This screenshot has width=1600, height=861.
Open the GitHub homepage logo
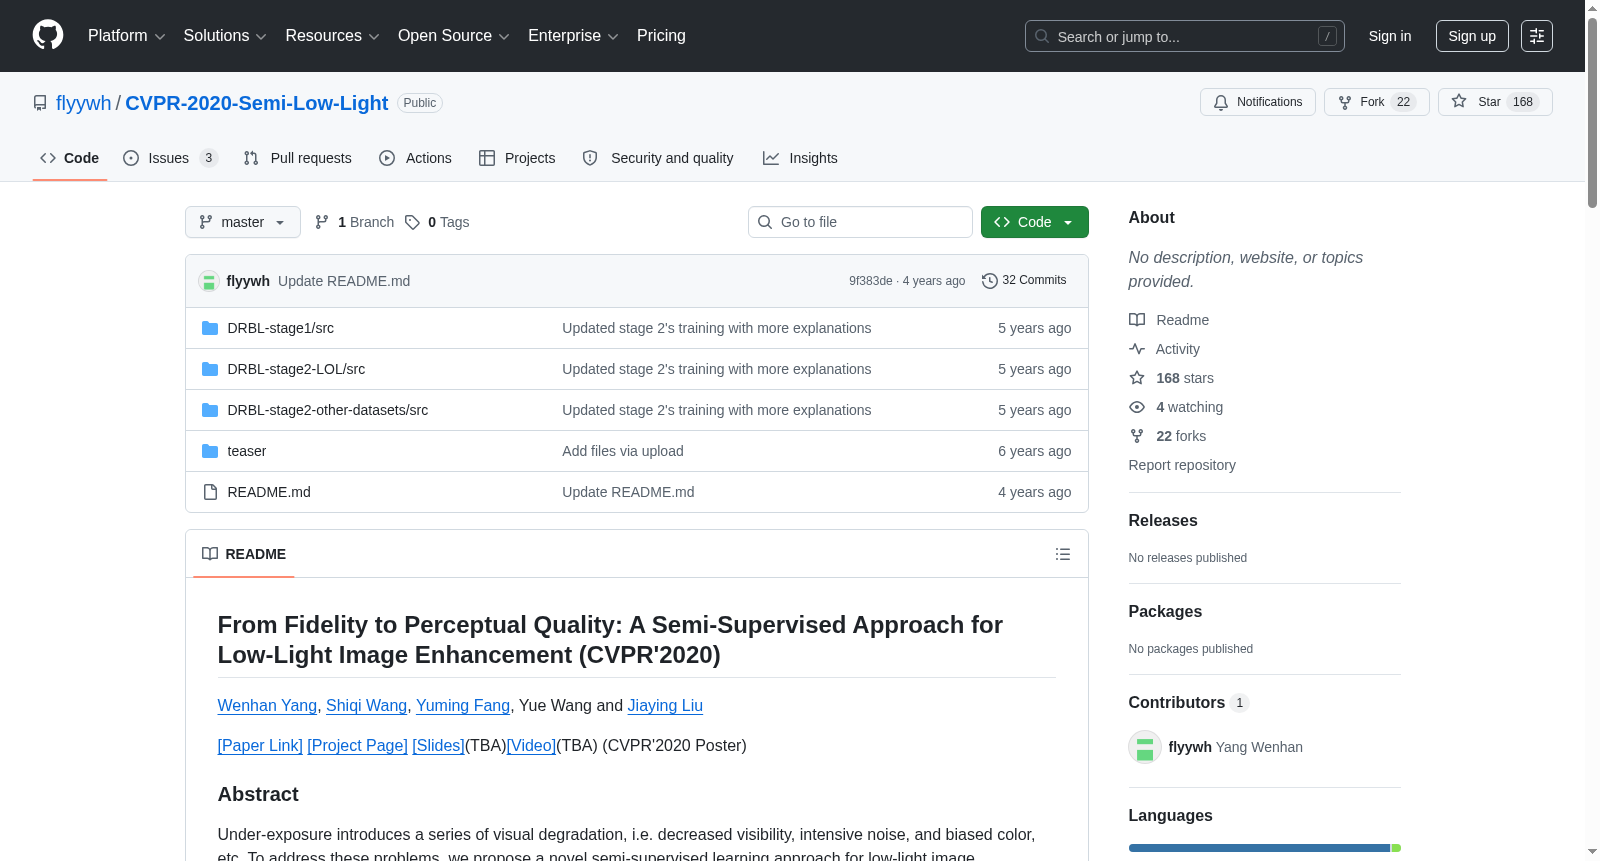click(48, 36)
